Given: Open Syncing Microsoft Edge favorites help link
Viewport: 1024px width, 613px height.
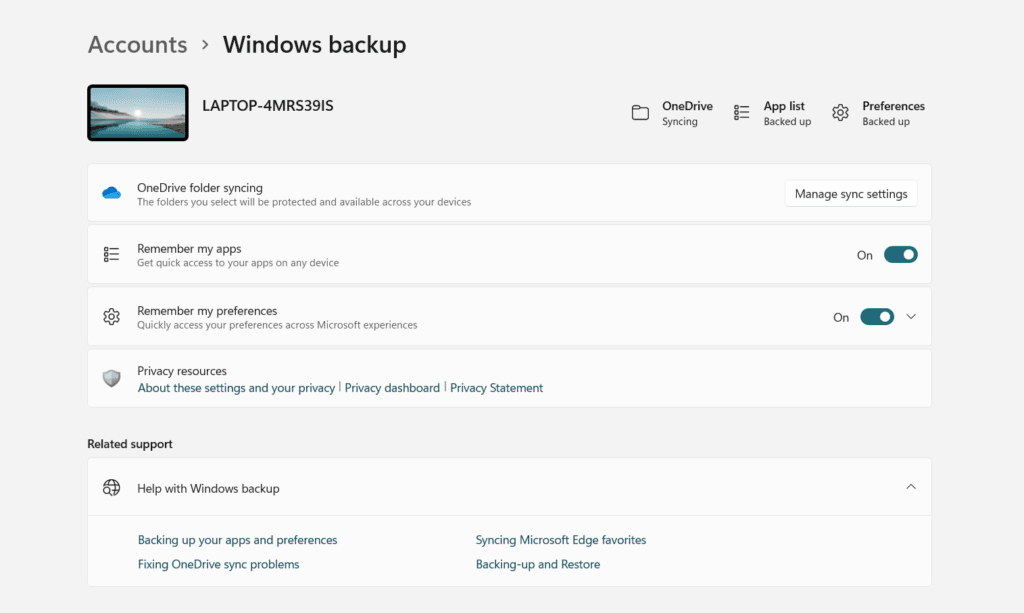Looking at the screenshot, I should point(561,540).
